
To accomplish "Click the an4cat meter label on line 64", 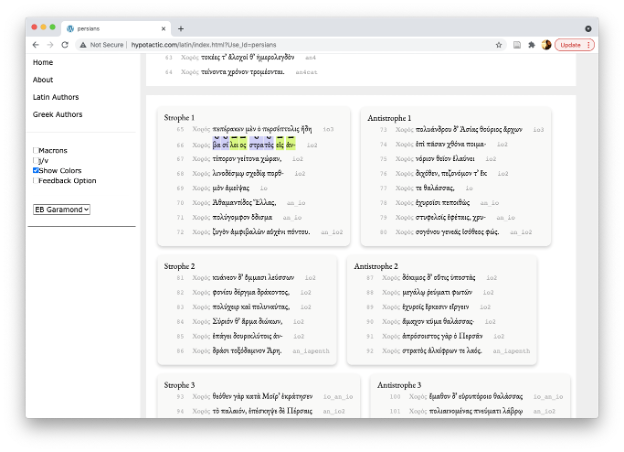I will tap(306, 72).
